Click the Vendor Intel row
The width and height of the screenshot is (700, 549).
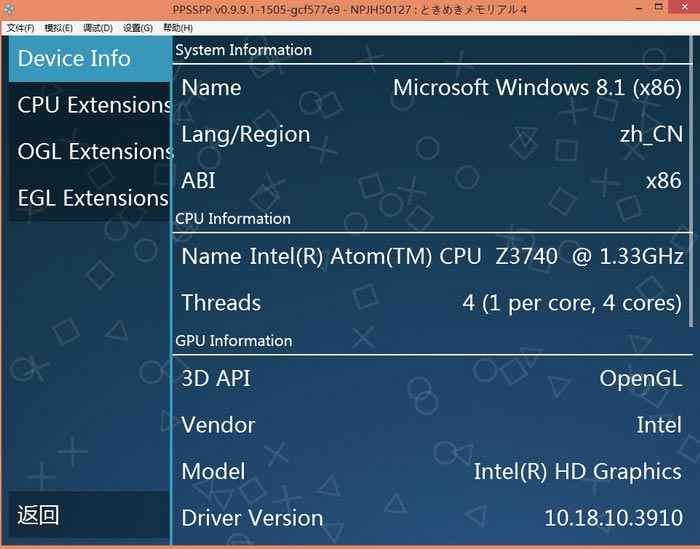(x=432, y=425)
